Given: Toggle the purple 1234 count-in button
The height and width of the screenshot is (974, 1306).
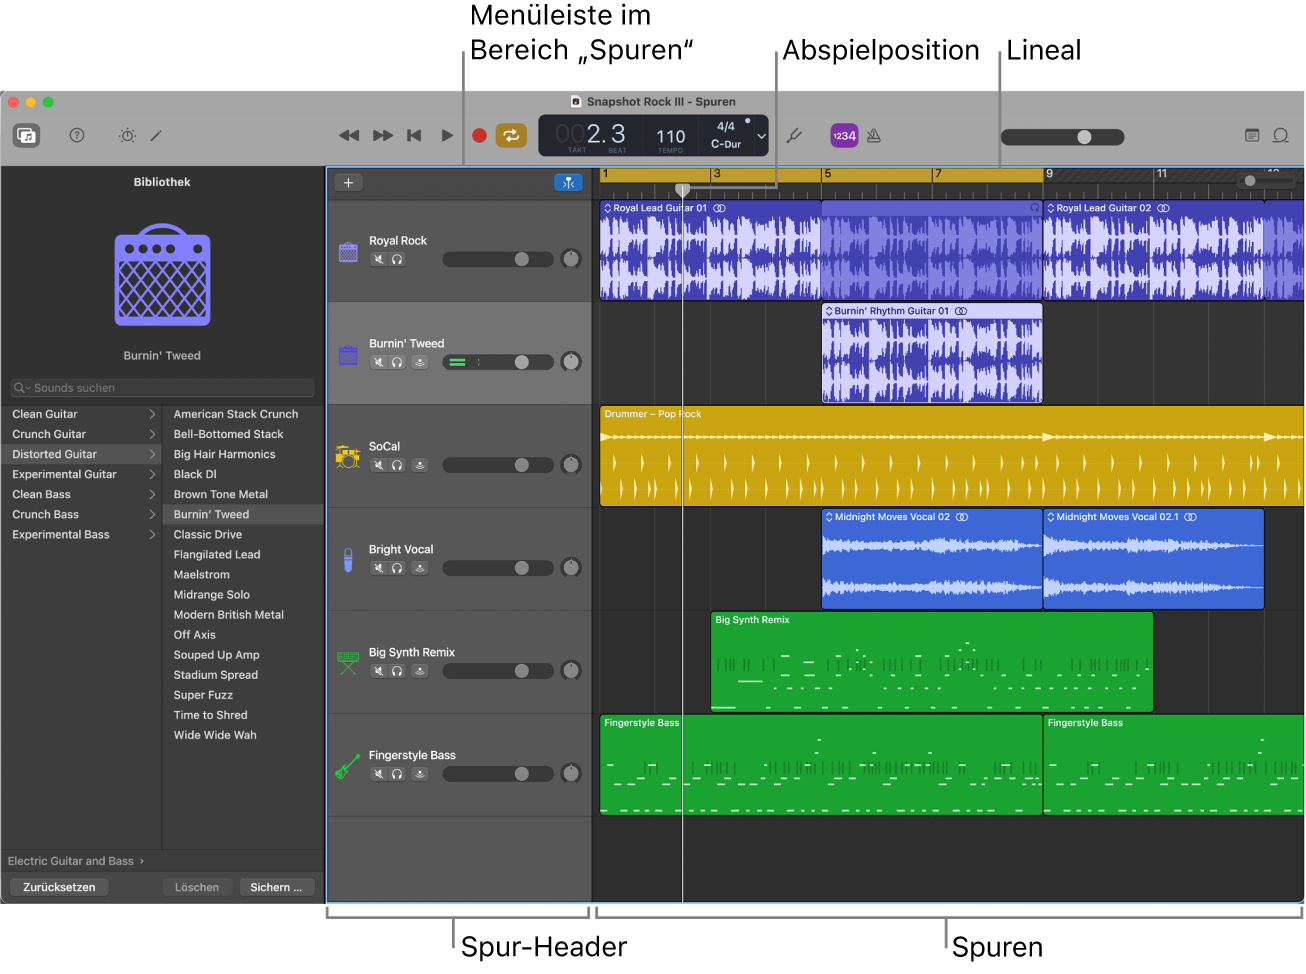Looking at the screenshot, I should tap(844, 136).
